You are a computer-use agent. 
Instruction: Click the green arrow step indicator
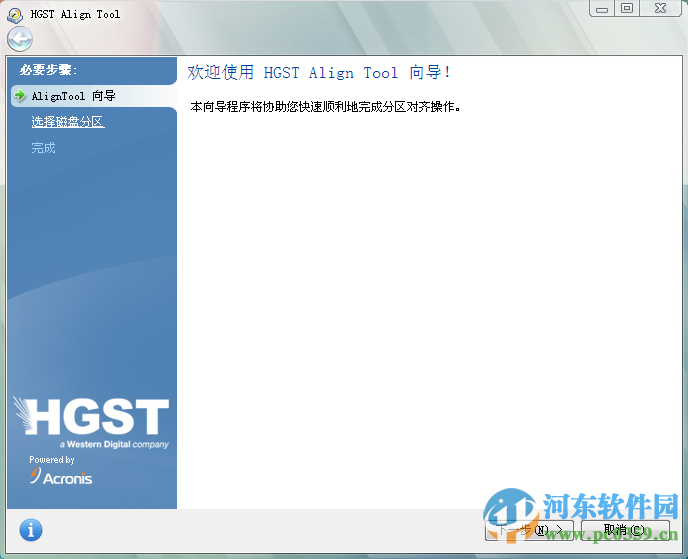pos(20,95)
